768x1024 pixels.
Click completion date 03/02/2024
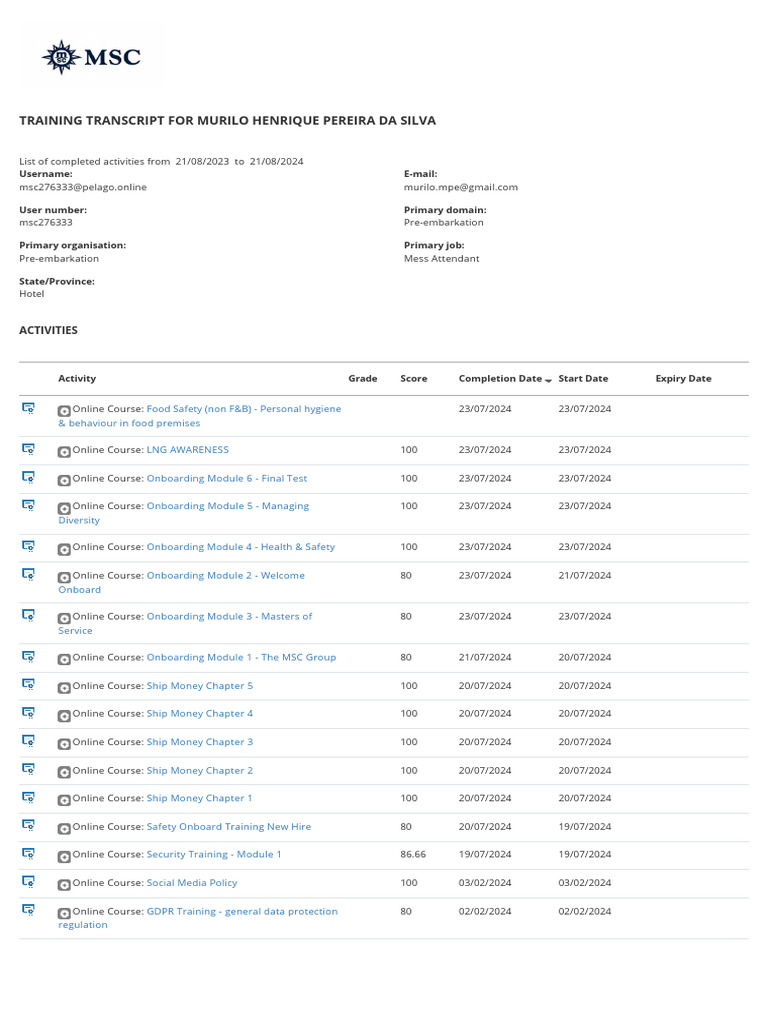pyautogui.click(x=485, y=883)
